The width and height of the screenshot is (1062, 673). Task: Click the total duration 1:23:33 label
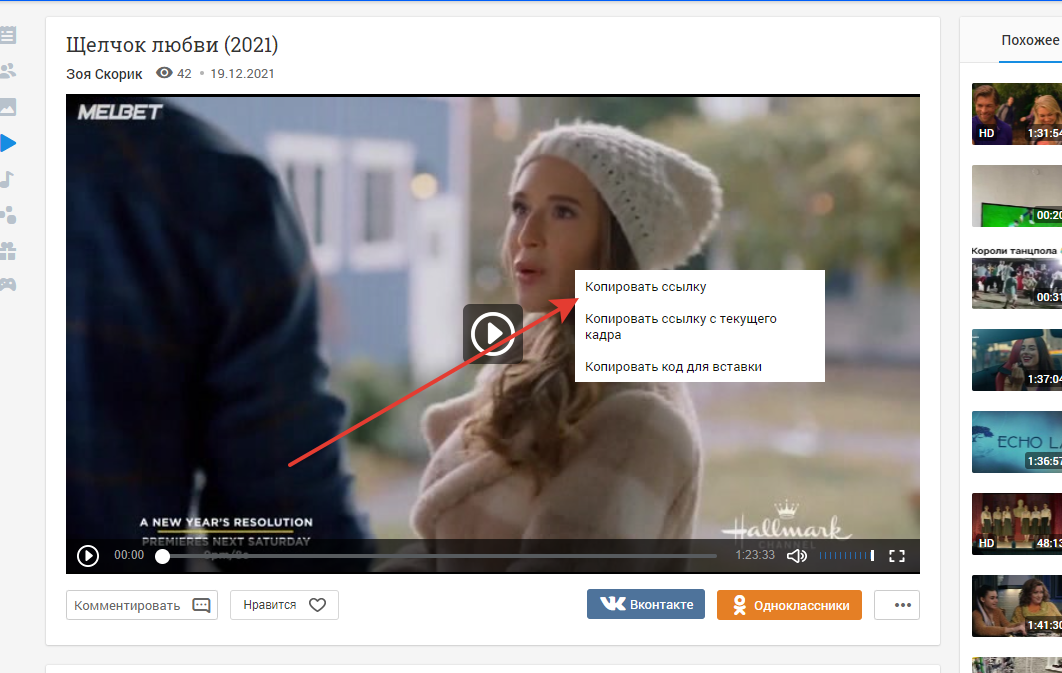(x=755, y=555)
